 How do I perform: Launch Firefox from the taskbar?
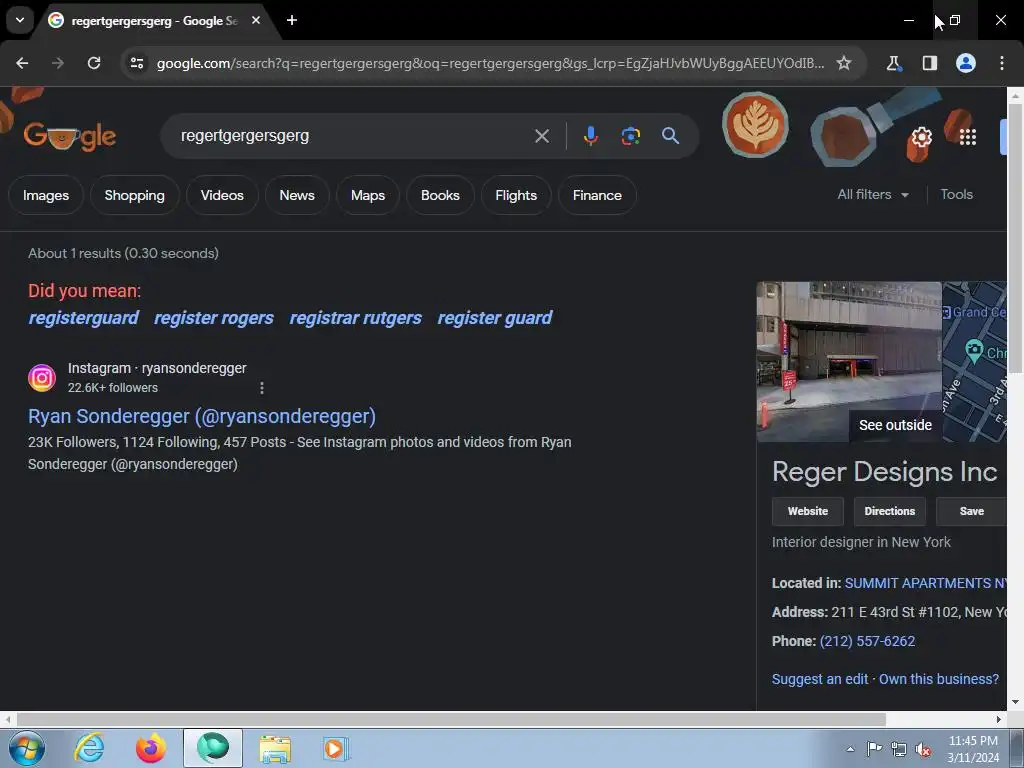coord(151,748)
